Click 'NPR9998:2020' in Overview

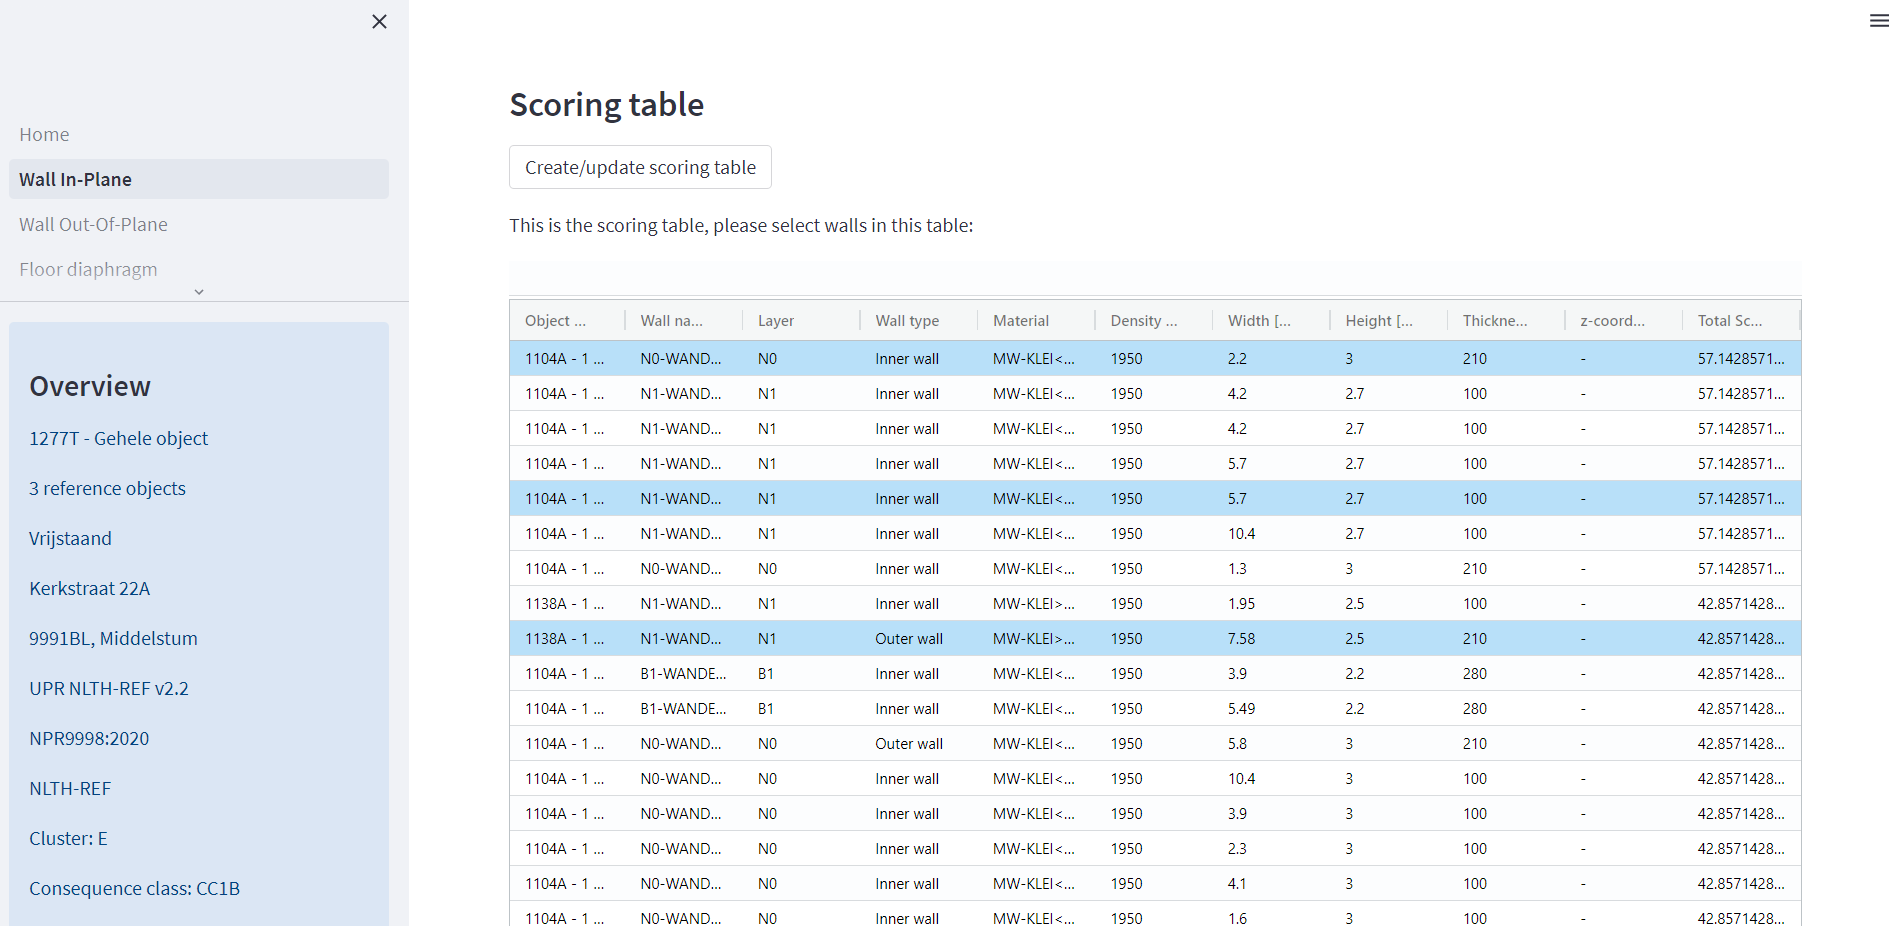point(89,738)
